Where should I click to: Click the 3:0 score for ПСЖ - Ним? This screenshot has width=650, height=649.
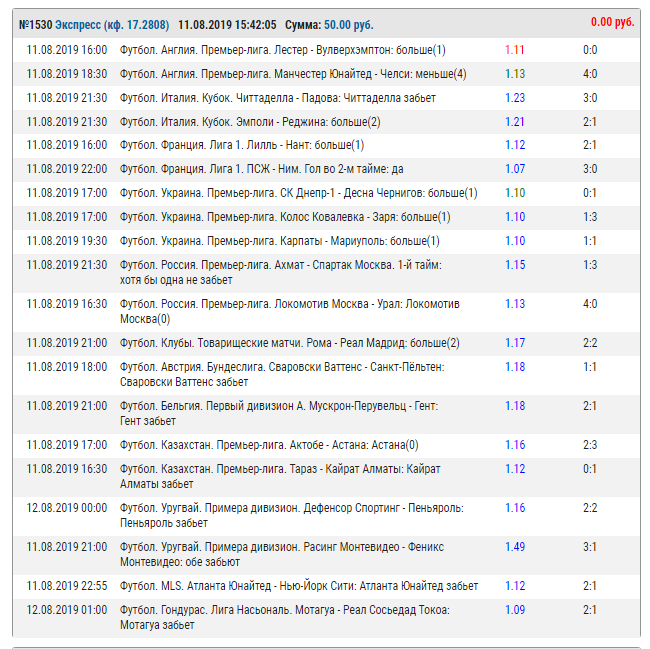(x=590, y=170)
